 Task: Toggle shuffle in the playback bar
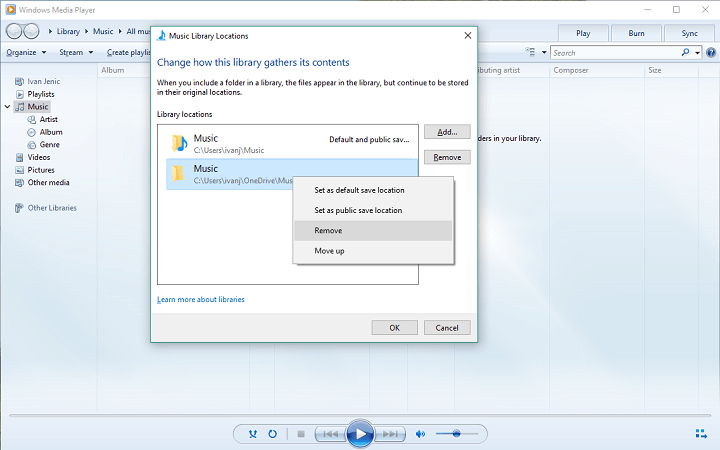(253, 433)
